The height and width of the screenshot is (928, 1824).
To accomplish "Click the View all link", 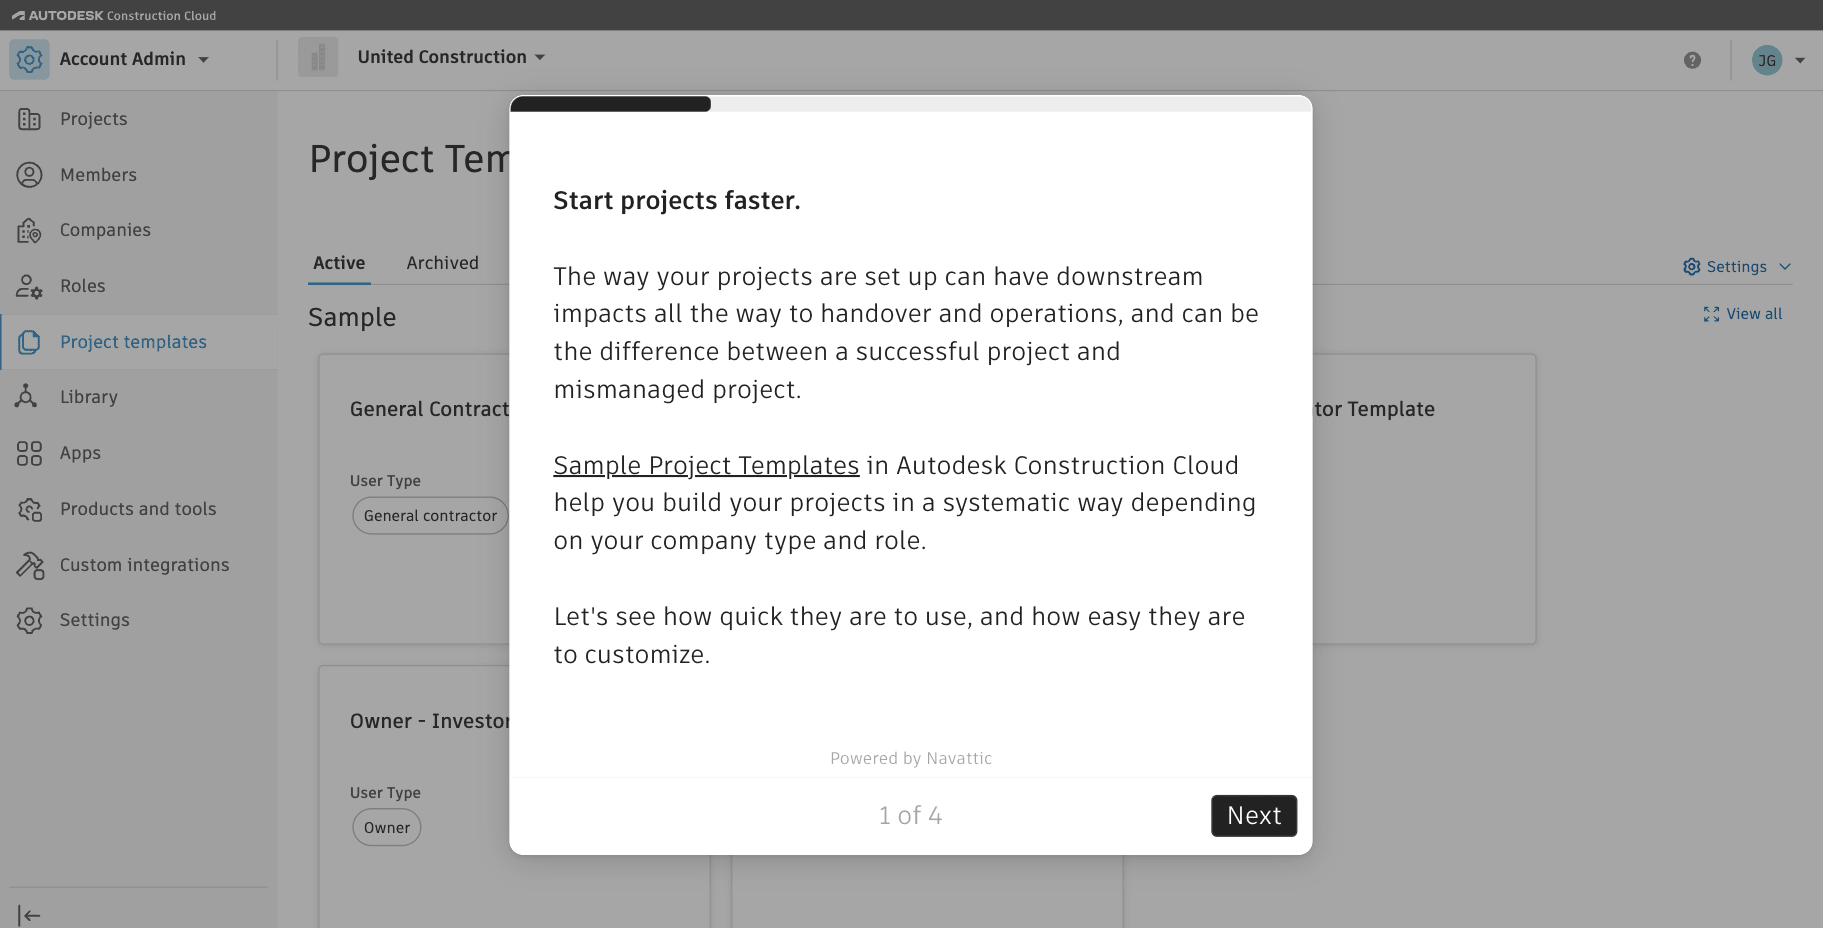I will [x=1742, y=314].
